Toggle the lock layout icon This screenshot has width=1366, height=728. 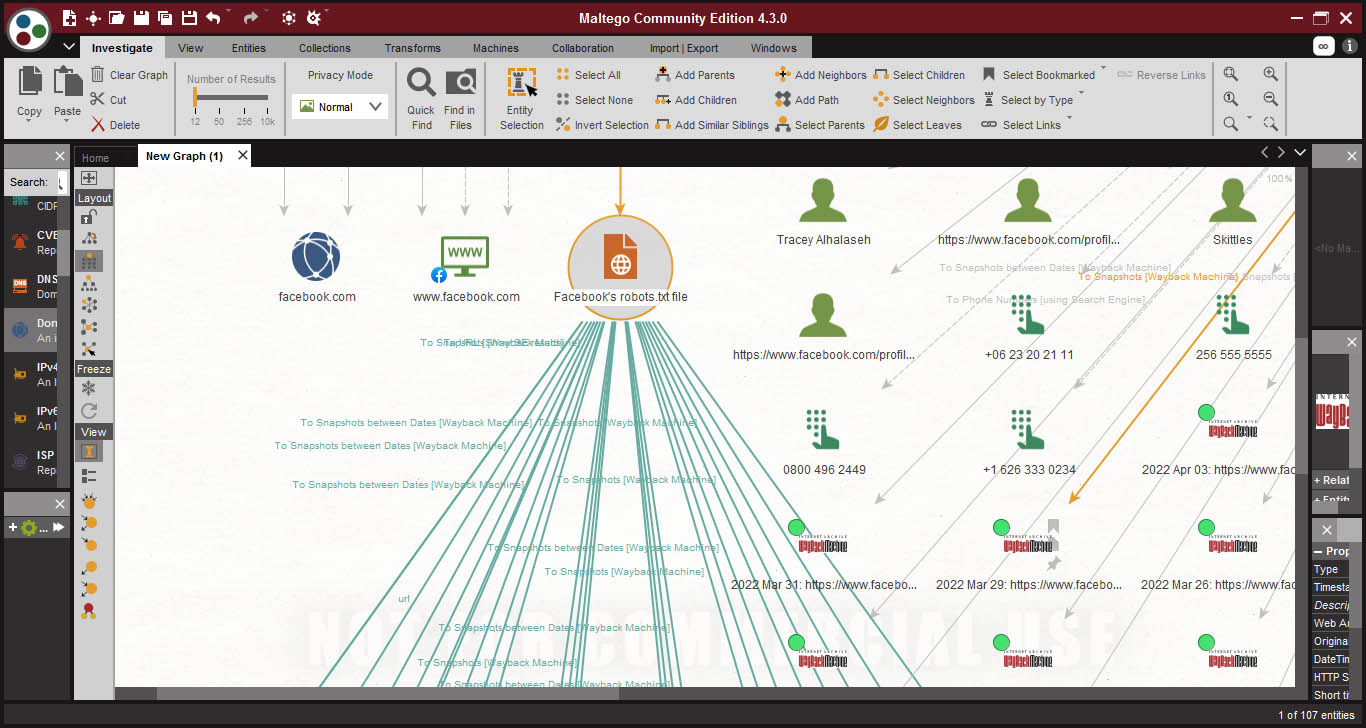coord(89,216)
